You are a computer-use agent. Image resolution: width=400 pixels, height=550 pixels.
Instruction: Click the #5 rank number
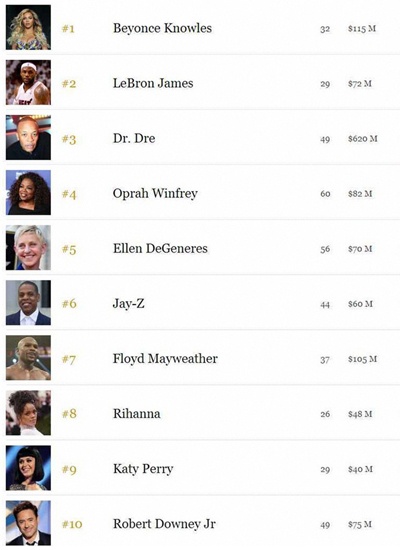69,249
